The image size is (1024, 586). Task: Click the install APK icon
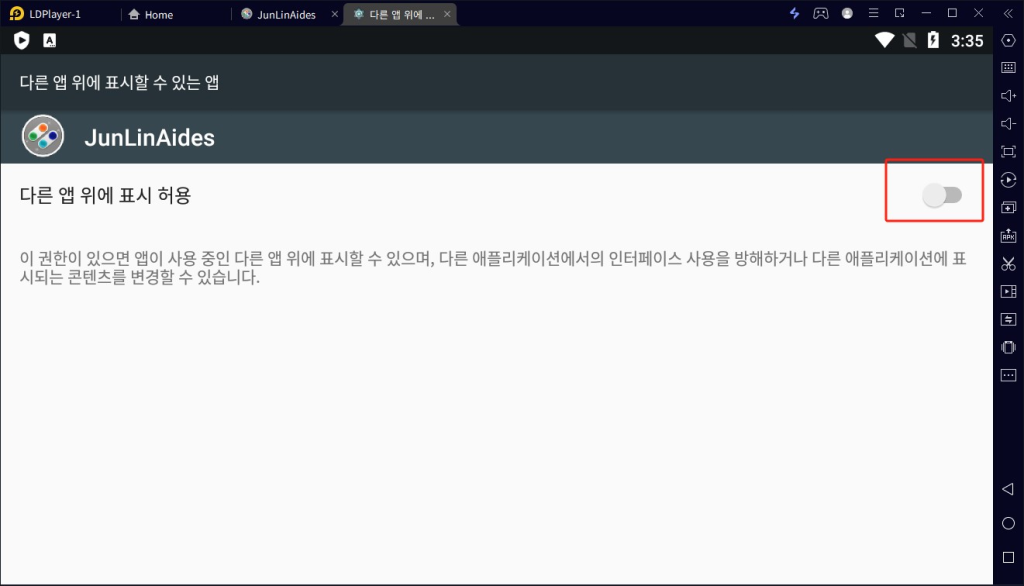click(x=1008, y=235)
